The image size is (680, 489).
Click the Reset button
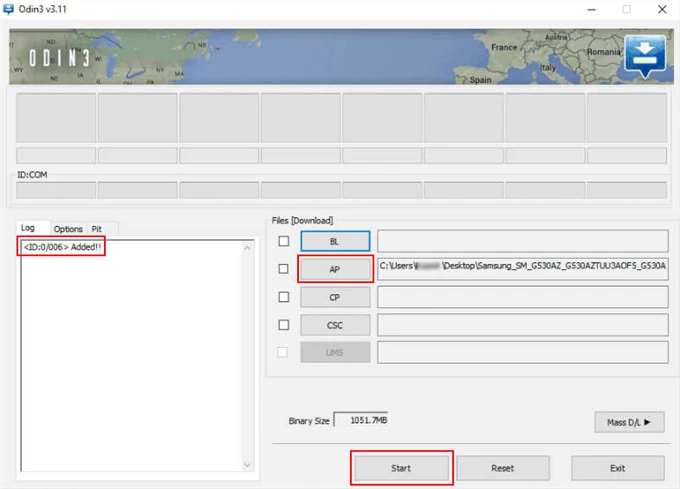click(x=502, y=467)
